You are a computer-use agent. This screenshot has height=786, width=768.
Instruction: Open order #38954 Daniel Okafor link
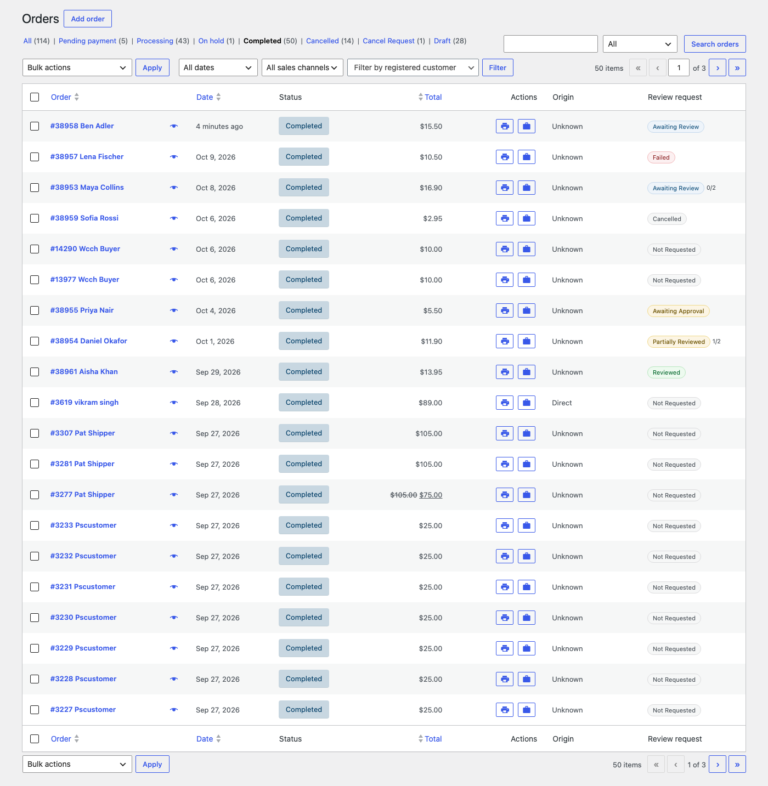(88, 341)
